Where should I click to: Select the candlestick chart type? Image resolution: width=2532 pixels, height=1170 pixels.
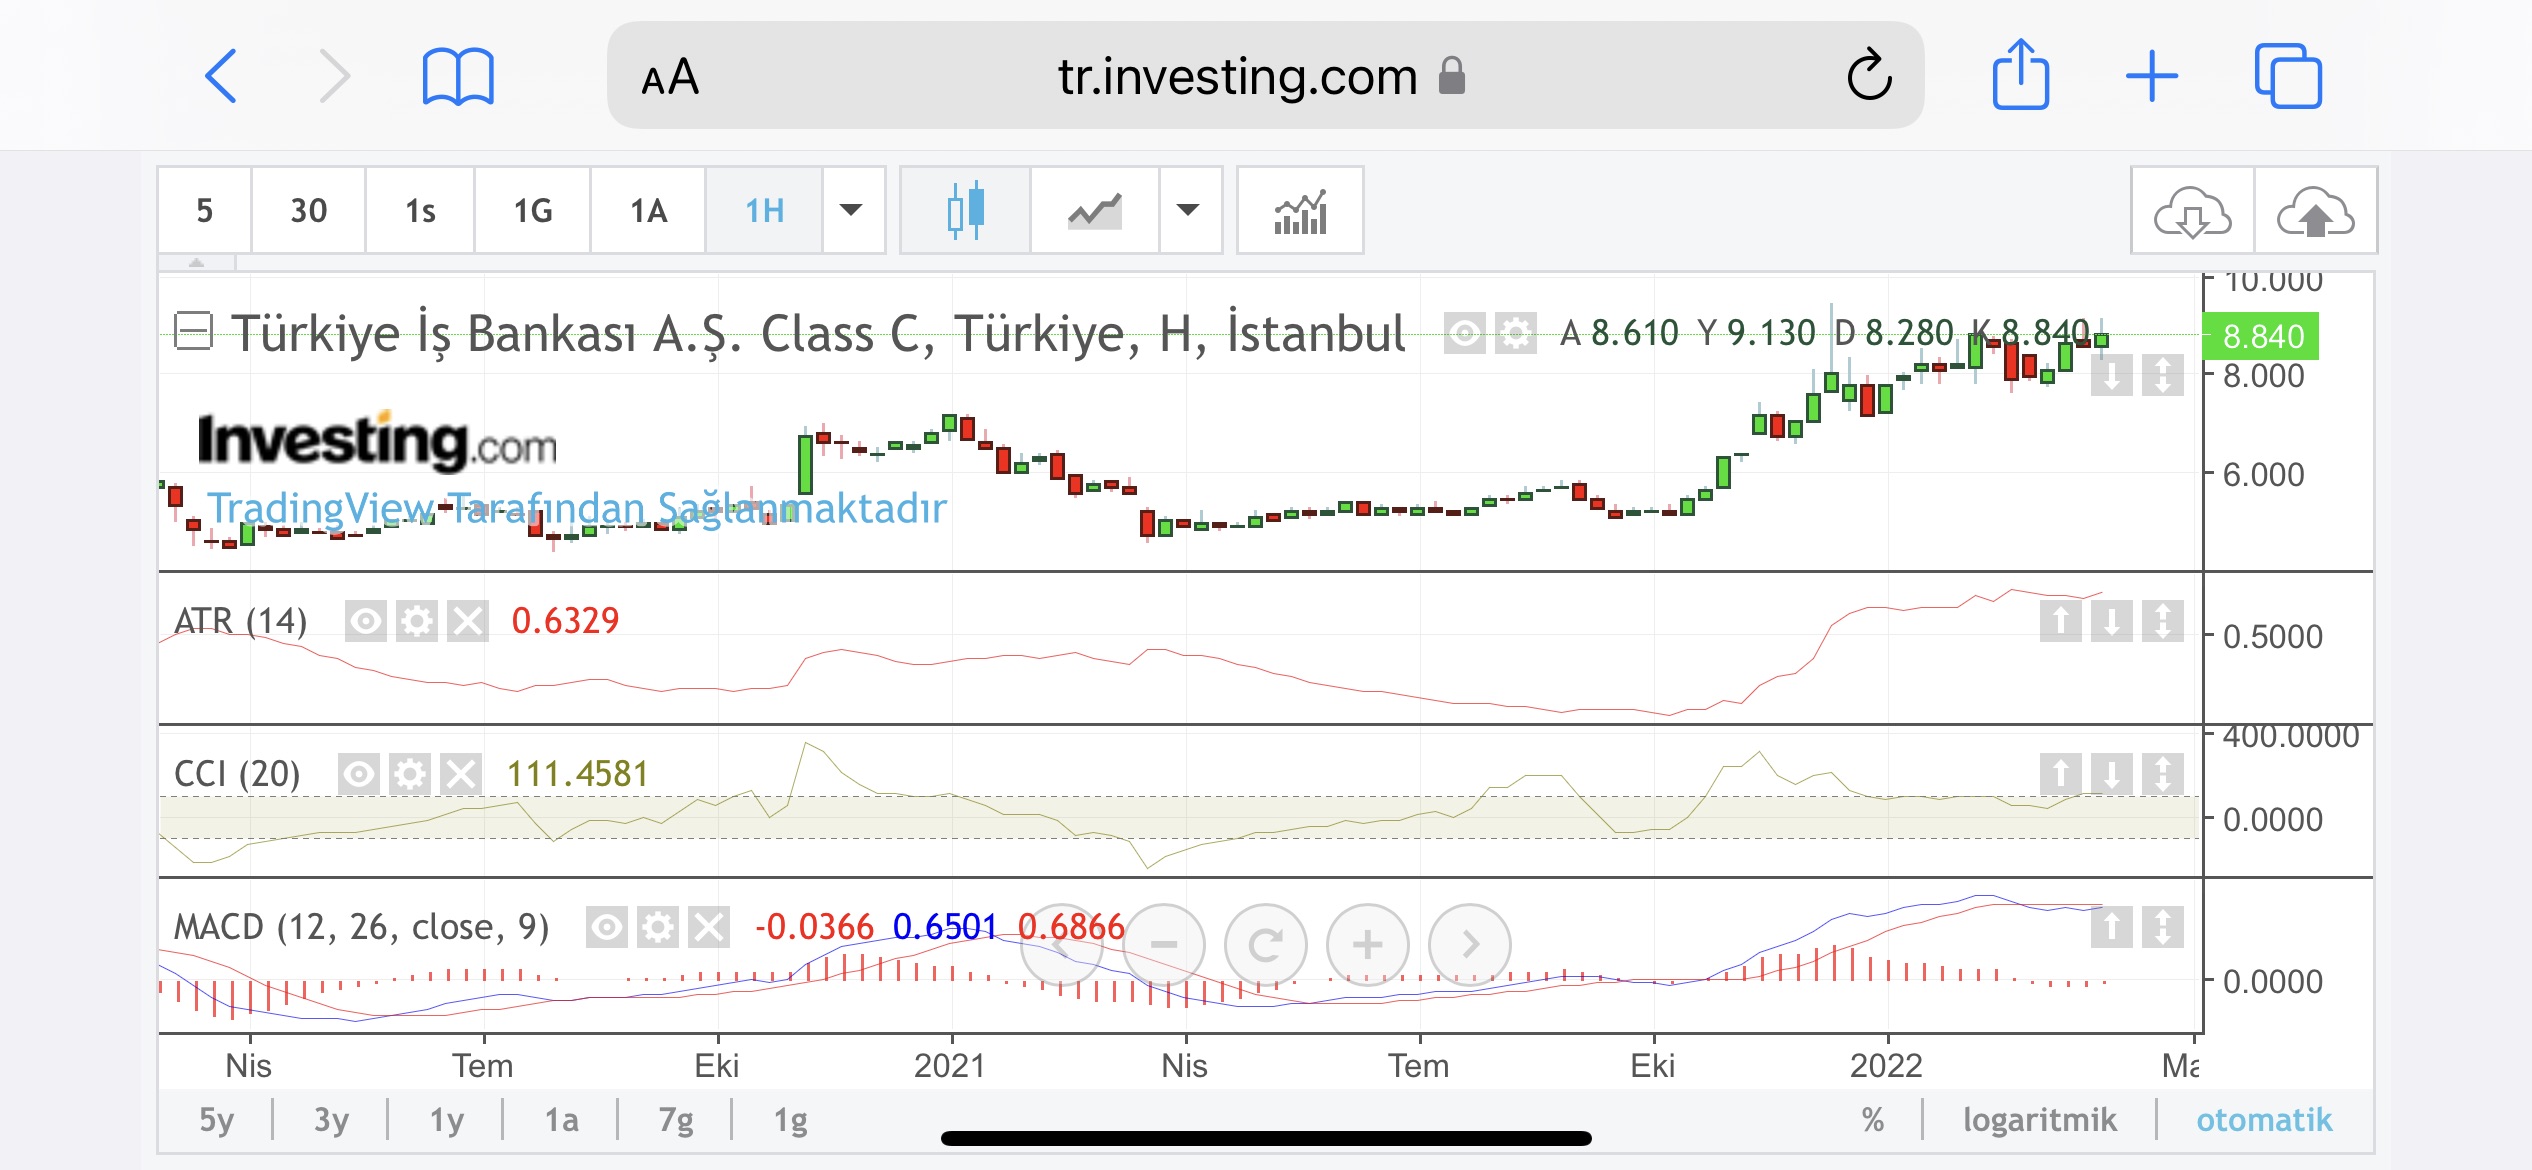pyautogui.click(x=965, y=210)
